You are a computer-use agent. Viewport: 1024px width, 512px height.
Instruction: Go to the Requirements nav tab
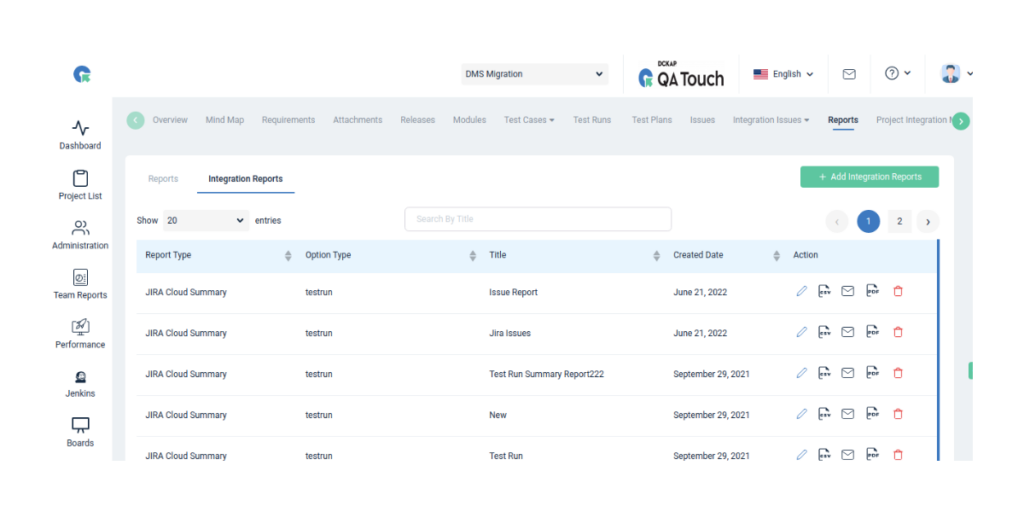point(288,120)
